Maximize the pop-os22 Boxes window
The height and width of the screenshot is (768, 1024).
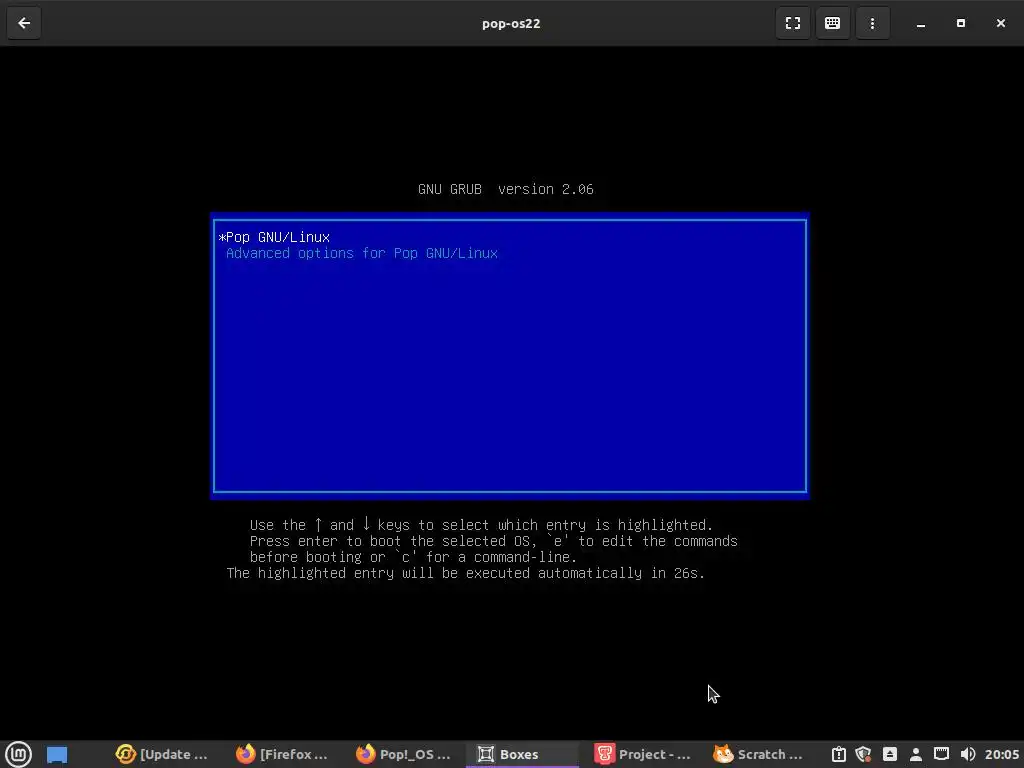(x=961, y=24)
